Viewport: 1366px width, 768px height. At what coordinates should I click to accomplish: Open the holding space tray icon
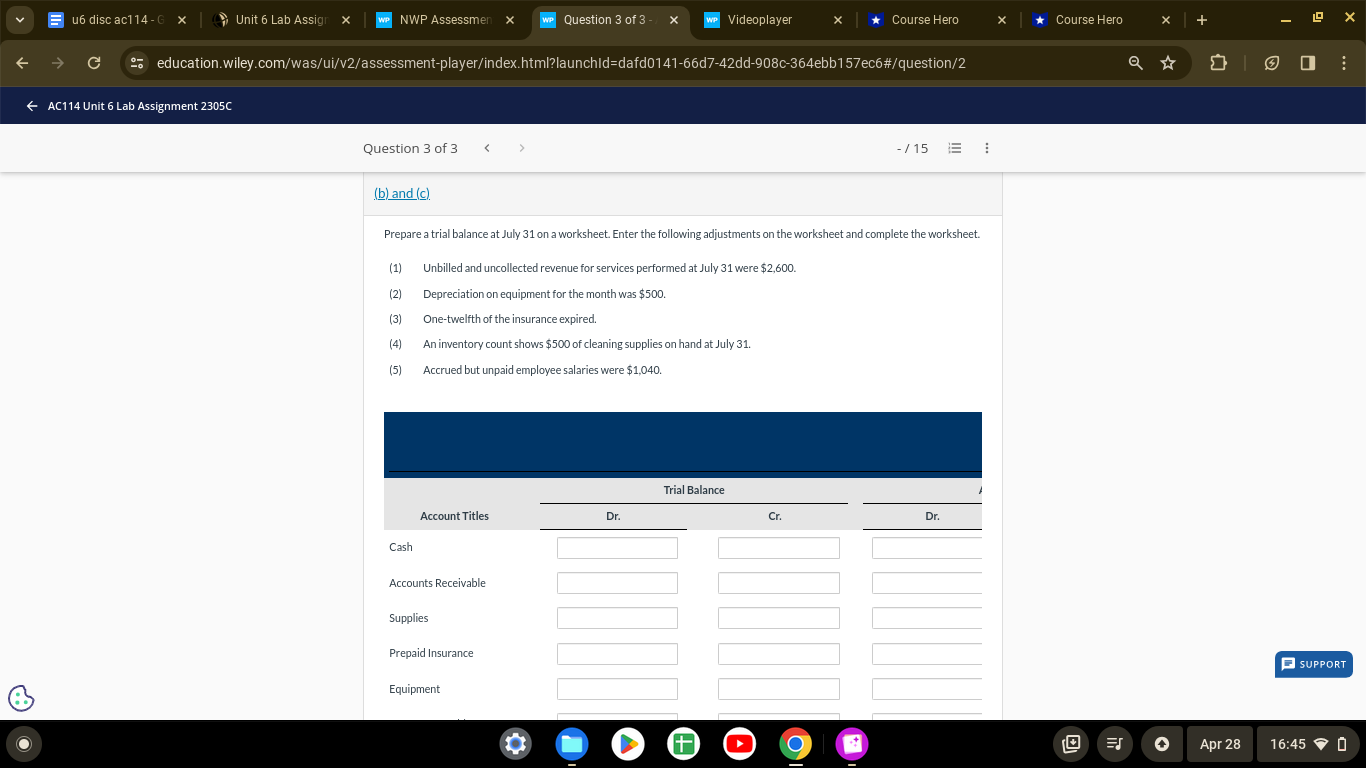pos(1071,744)
